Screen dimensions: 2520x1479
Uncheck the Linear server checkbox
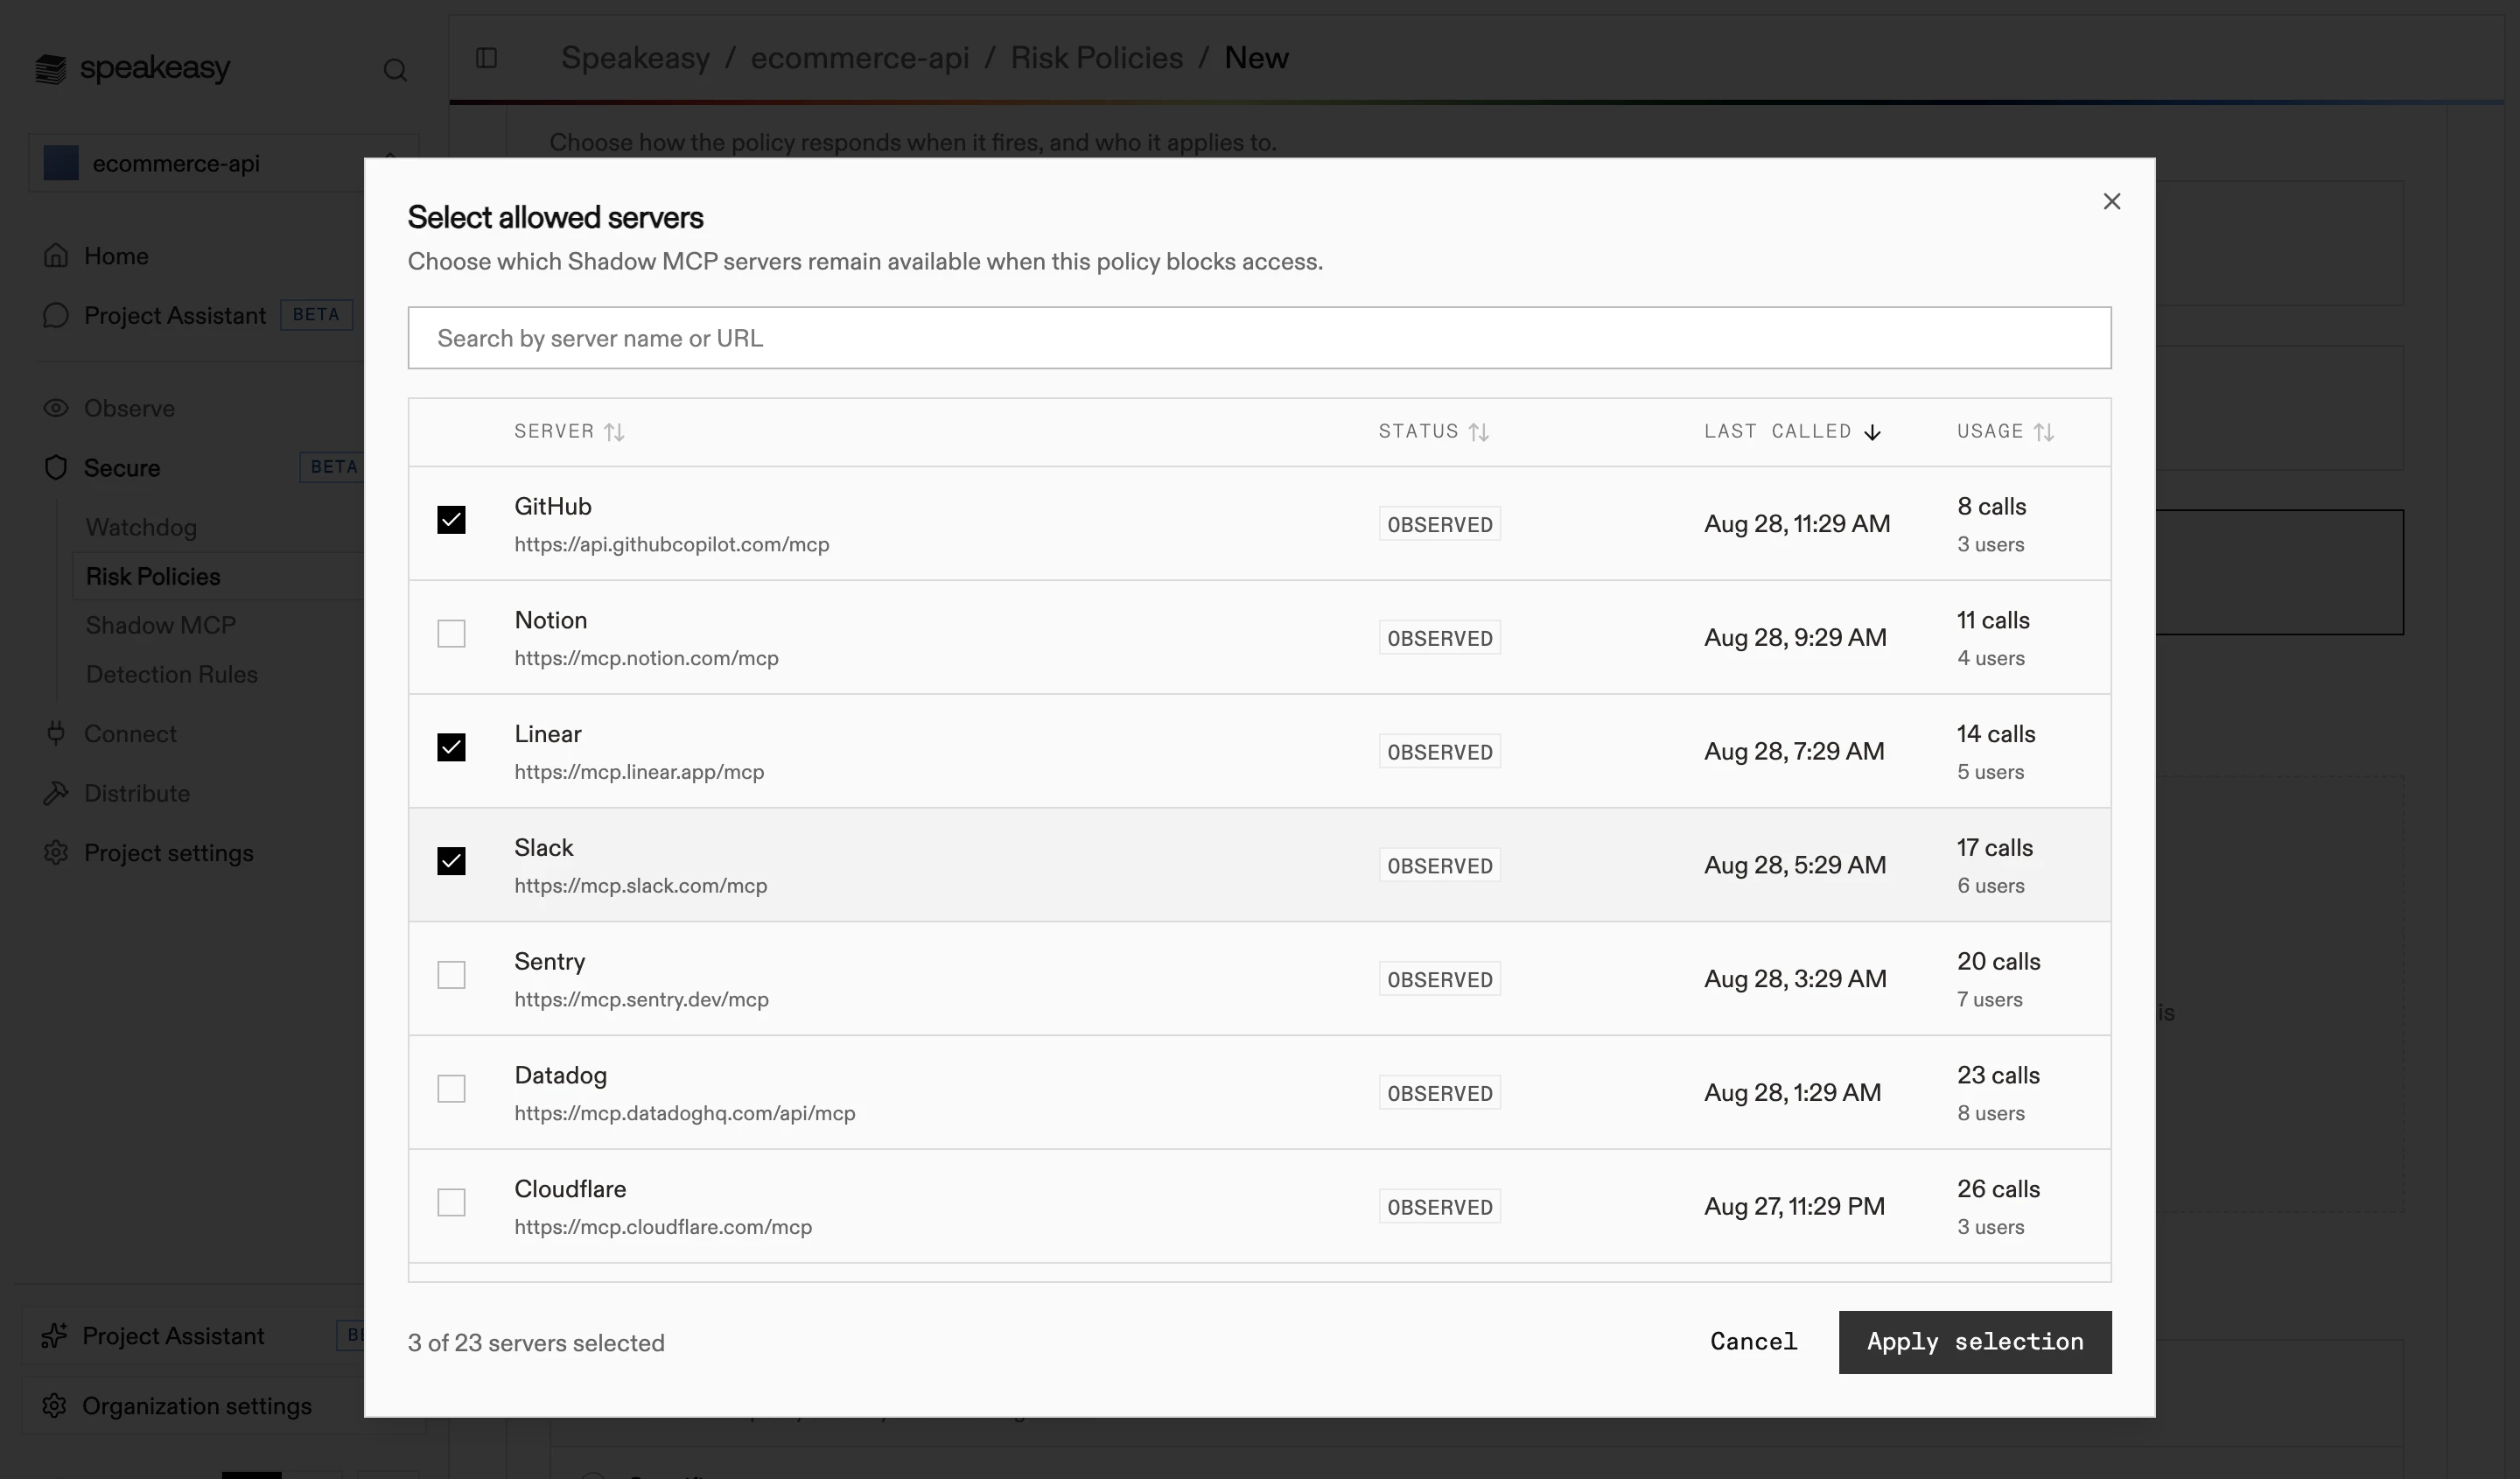click(451, 747)
